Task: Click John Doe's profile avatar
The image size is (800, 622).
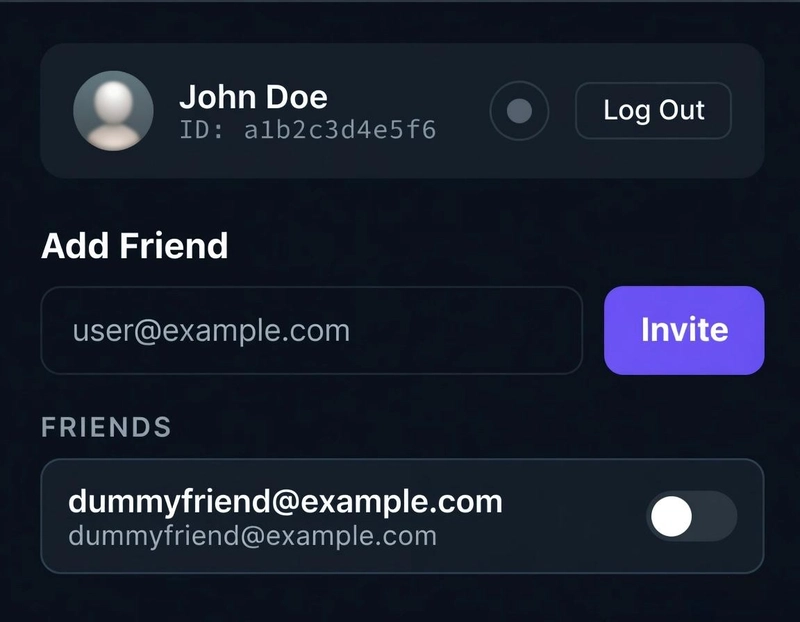Action: (113, 111)
